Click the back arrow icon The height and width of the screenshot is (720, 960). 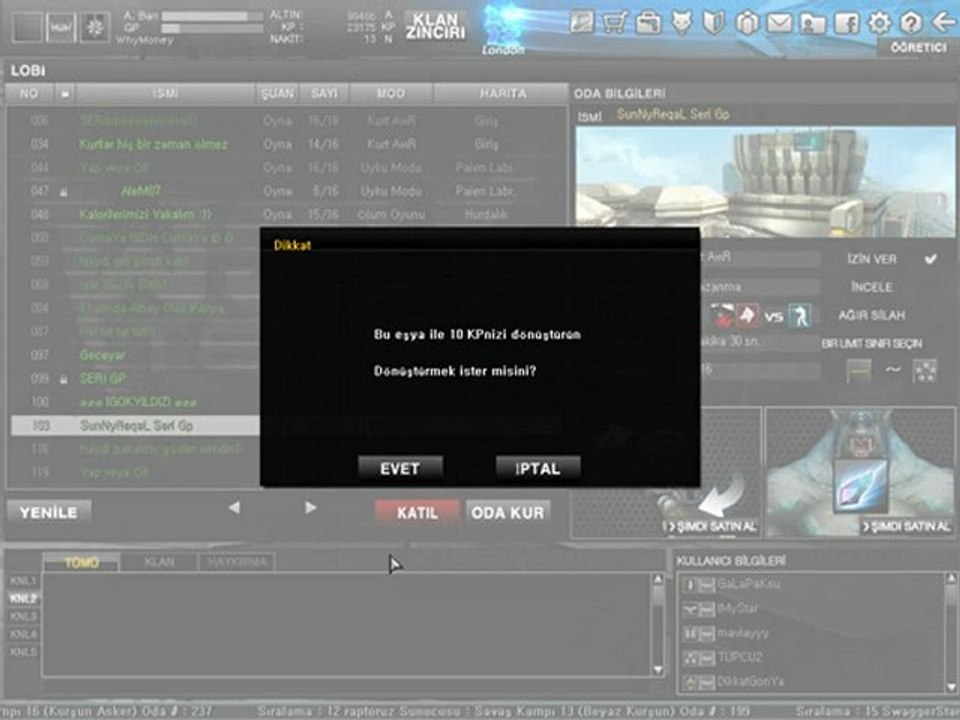[x=943, y=23]
